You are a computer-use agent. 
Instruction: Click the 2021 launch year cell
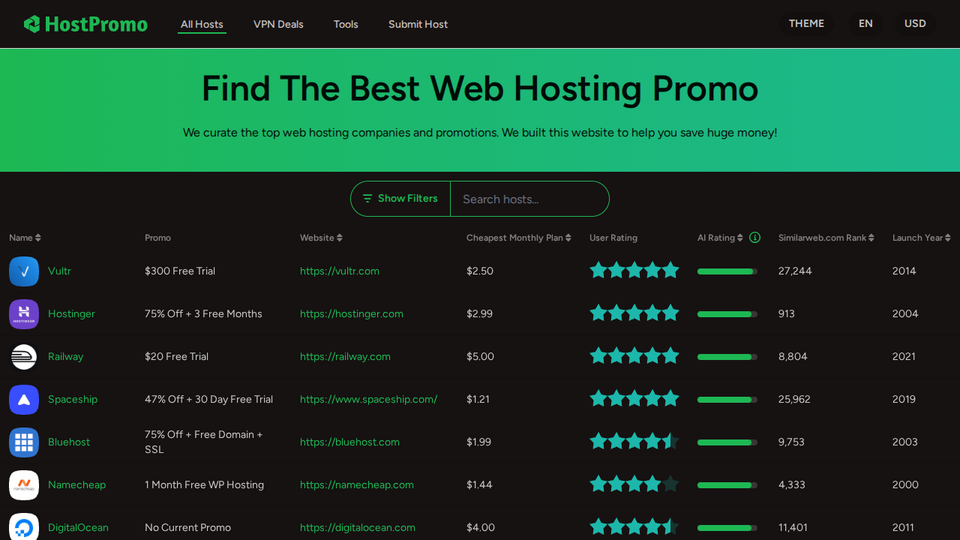pyautogui.click(x=904, y=356)
